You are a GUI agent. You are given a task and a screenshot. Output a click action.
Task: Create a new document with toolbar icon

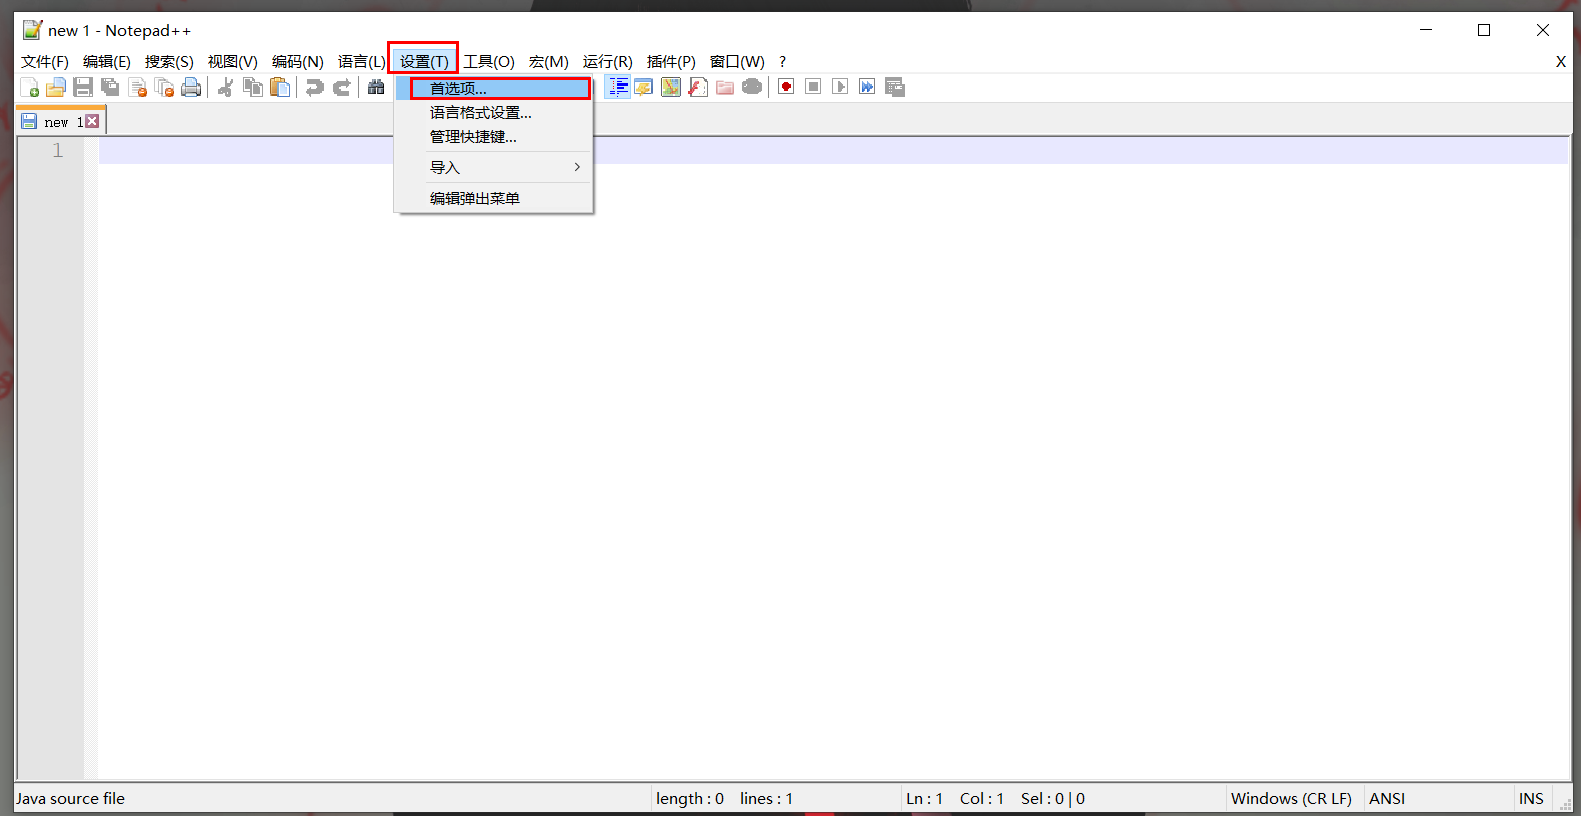[30, 87]
